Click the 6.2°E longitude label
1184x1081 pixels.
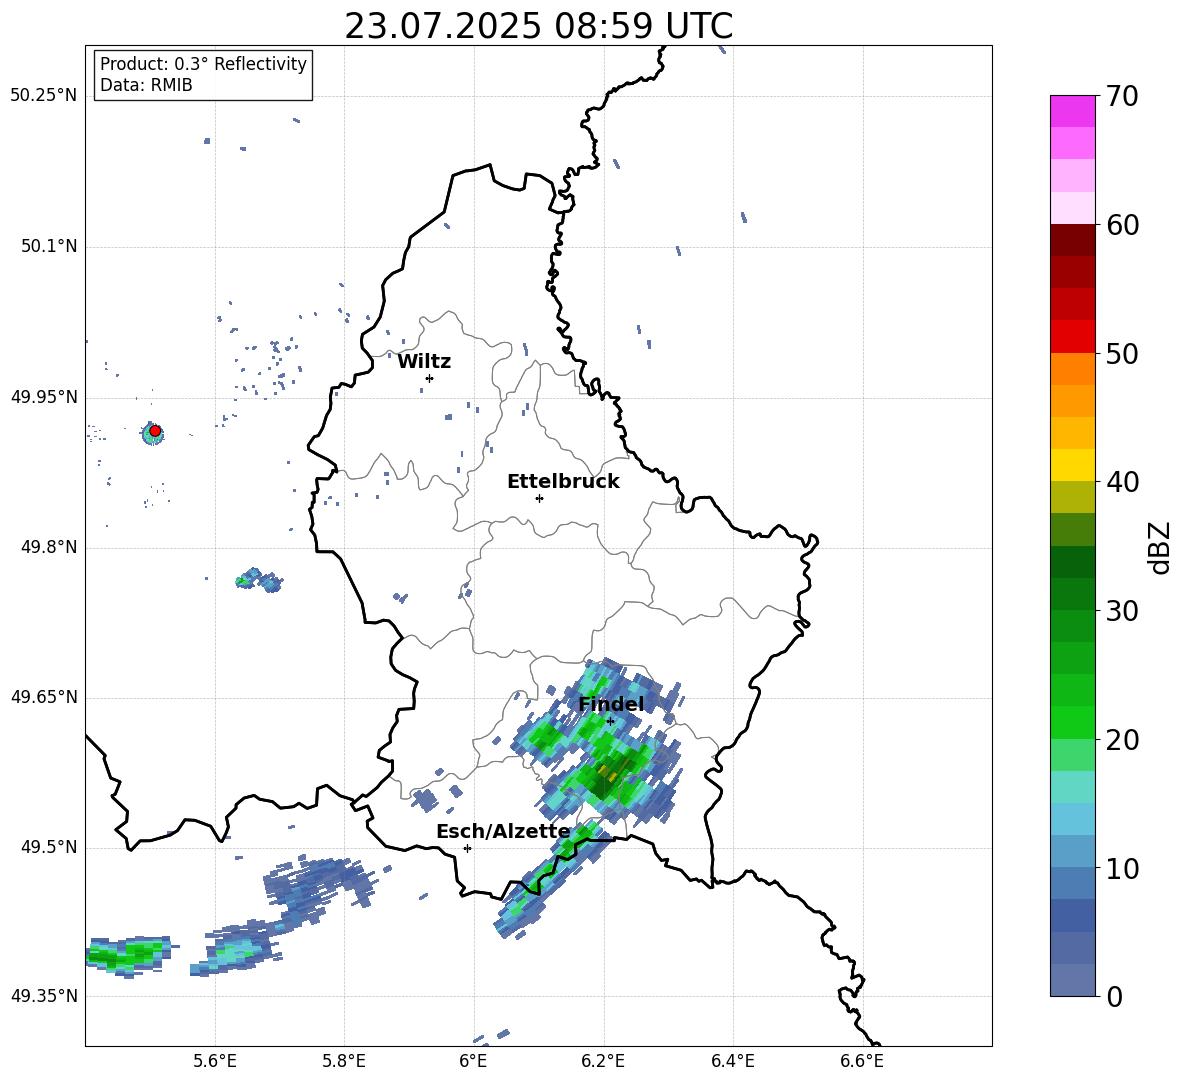603,1061
